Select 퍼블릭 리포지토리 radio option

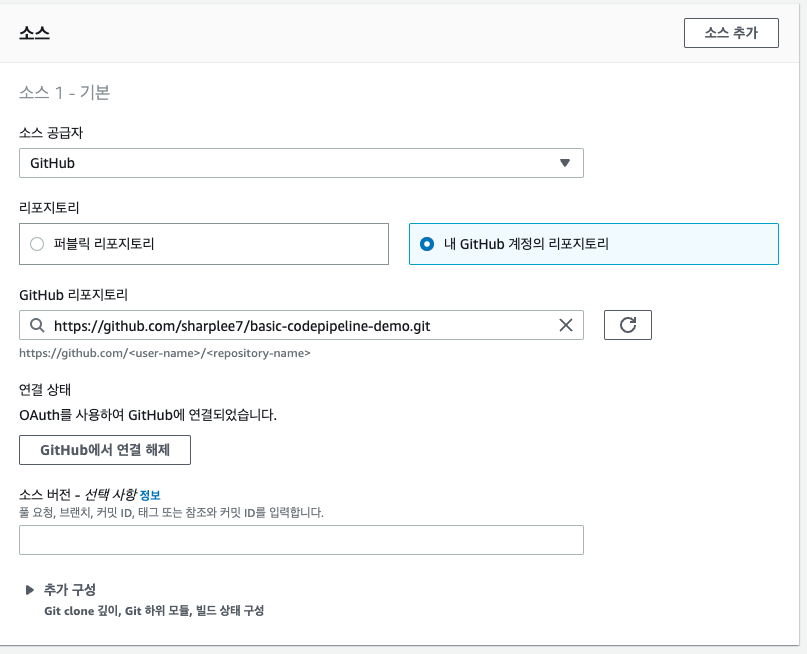[204, 244]
